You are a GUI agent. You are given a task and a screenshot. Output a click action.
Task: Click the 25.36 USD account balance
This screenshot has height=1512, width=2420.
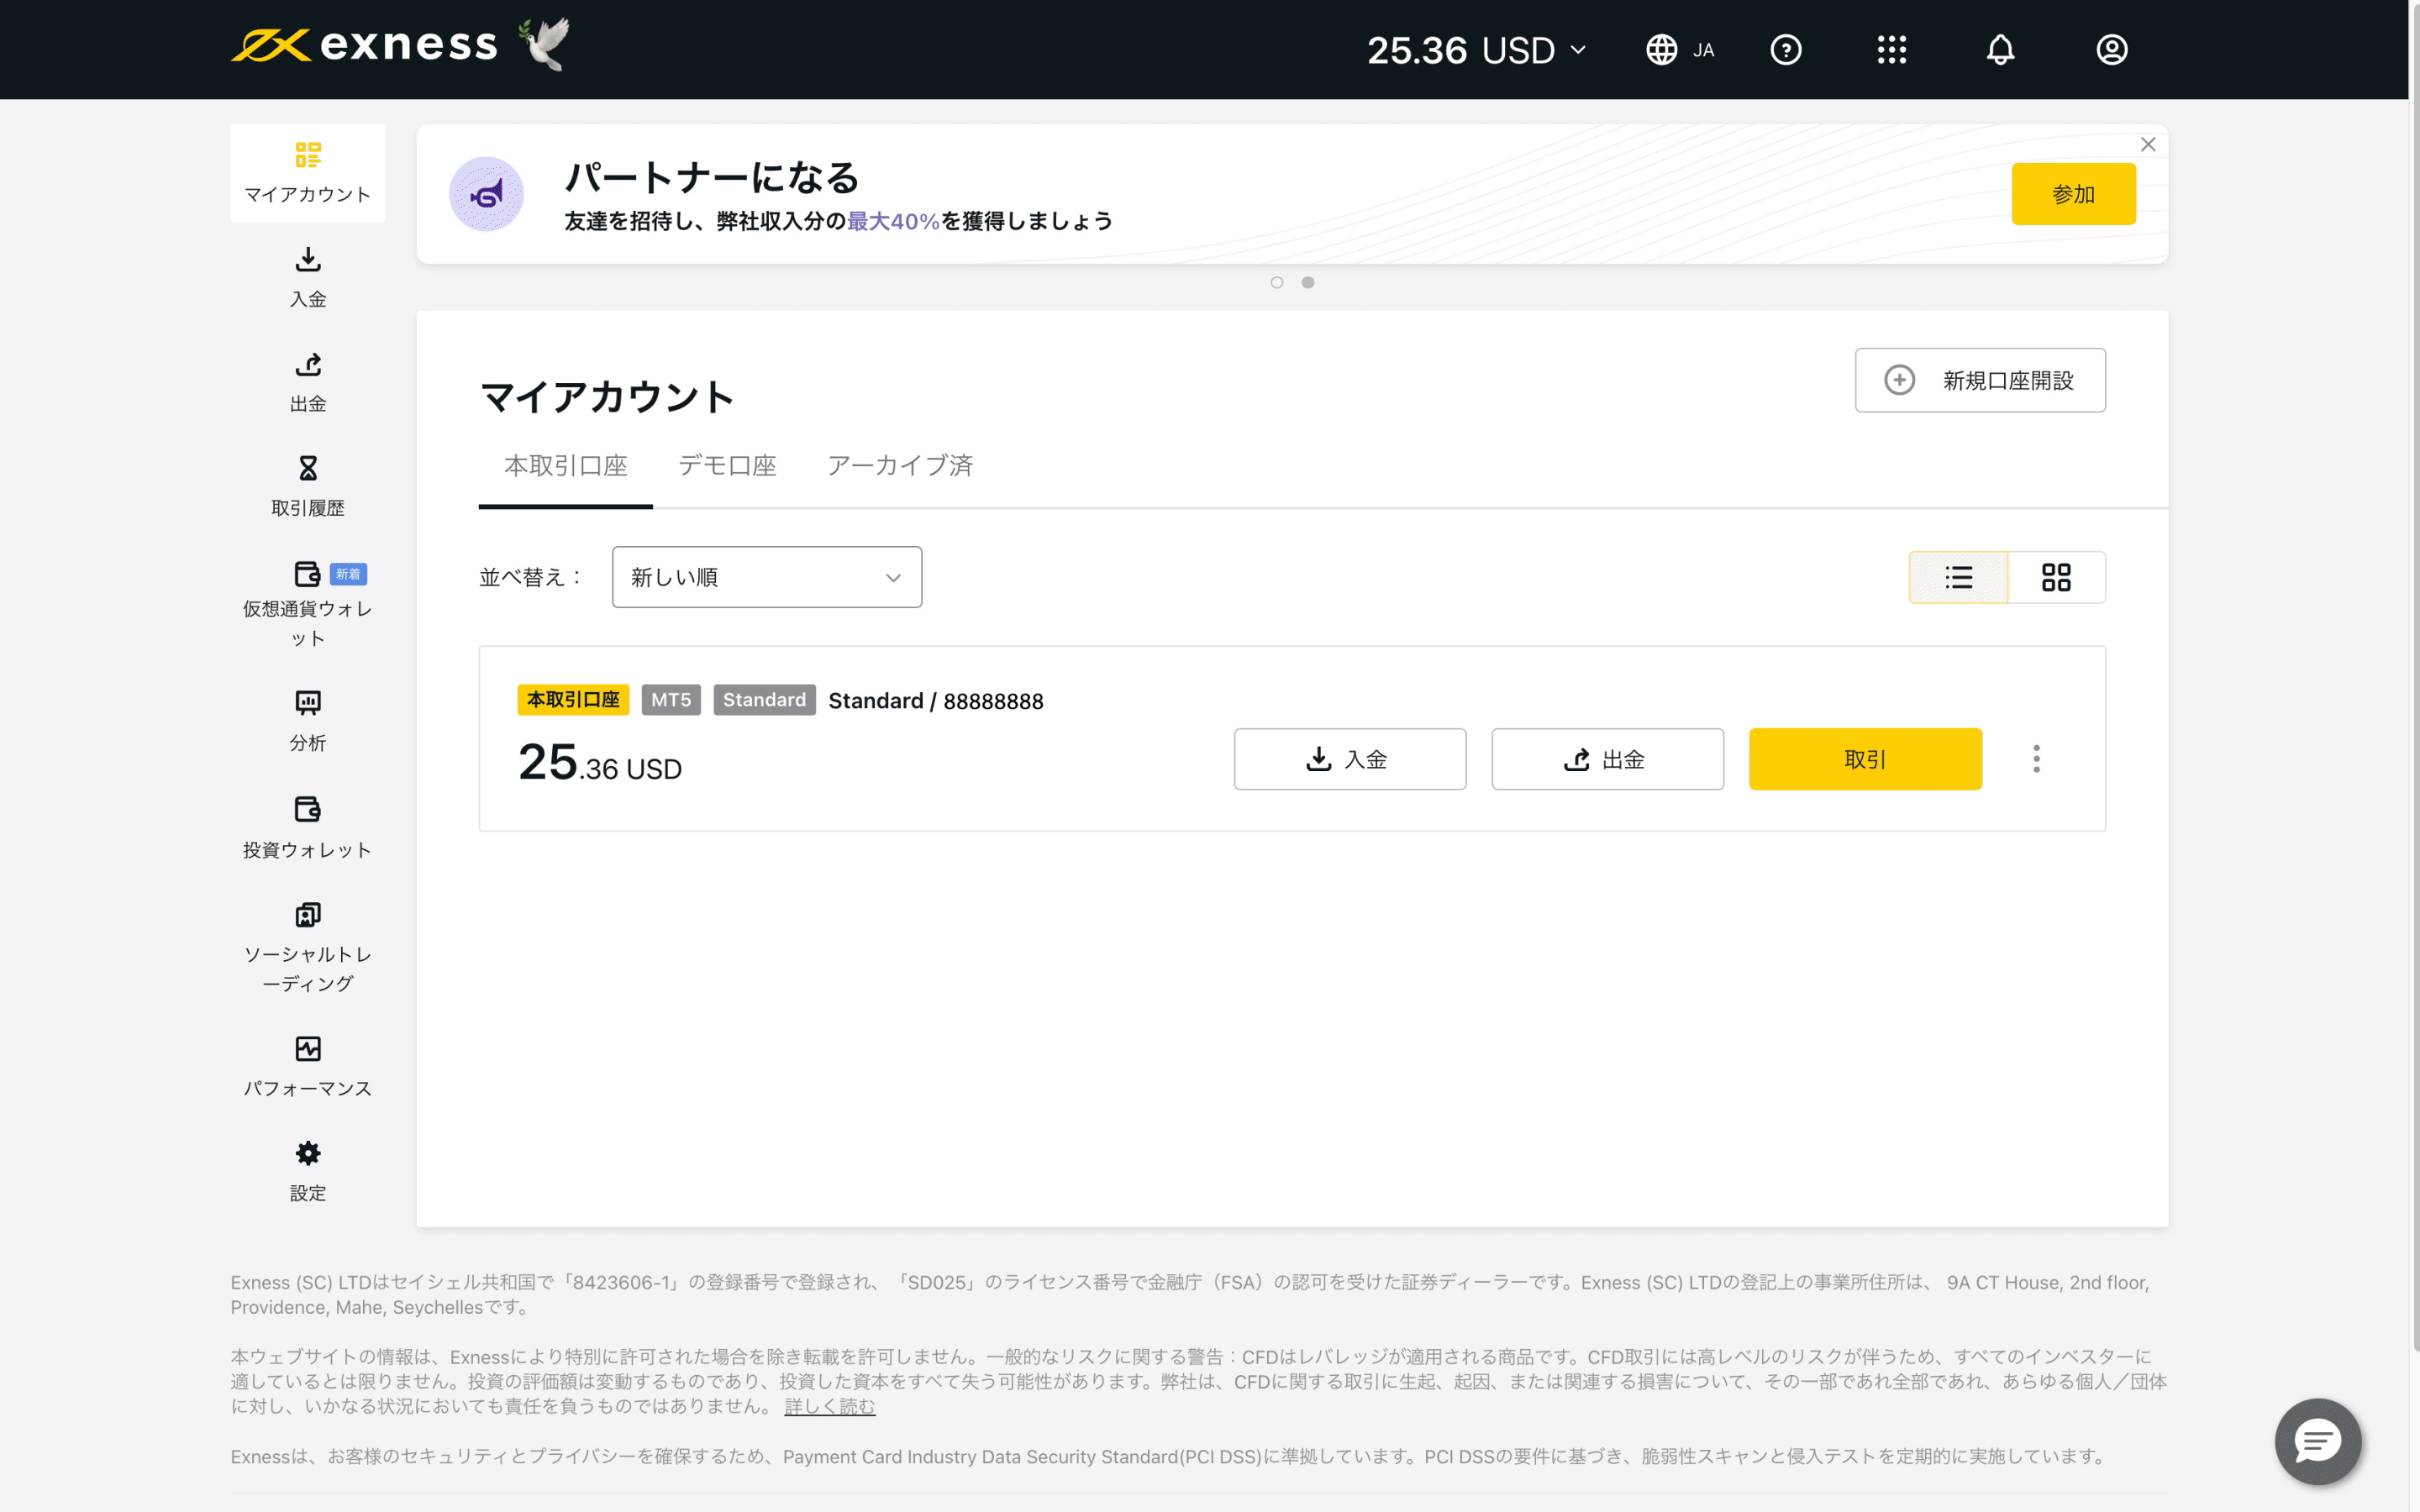(x=600, y=763)
